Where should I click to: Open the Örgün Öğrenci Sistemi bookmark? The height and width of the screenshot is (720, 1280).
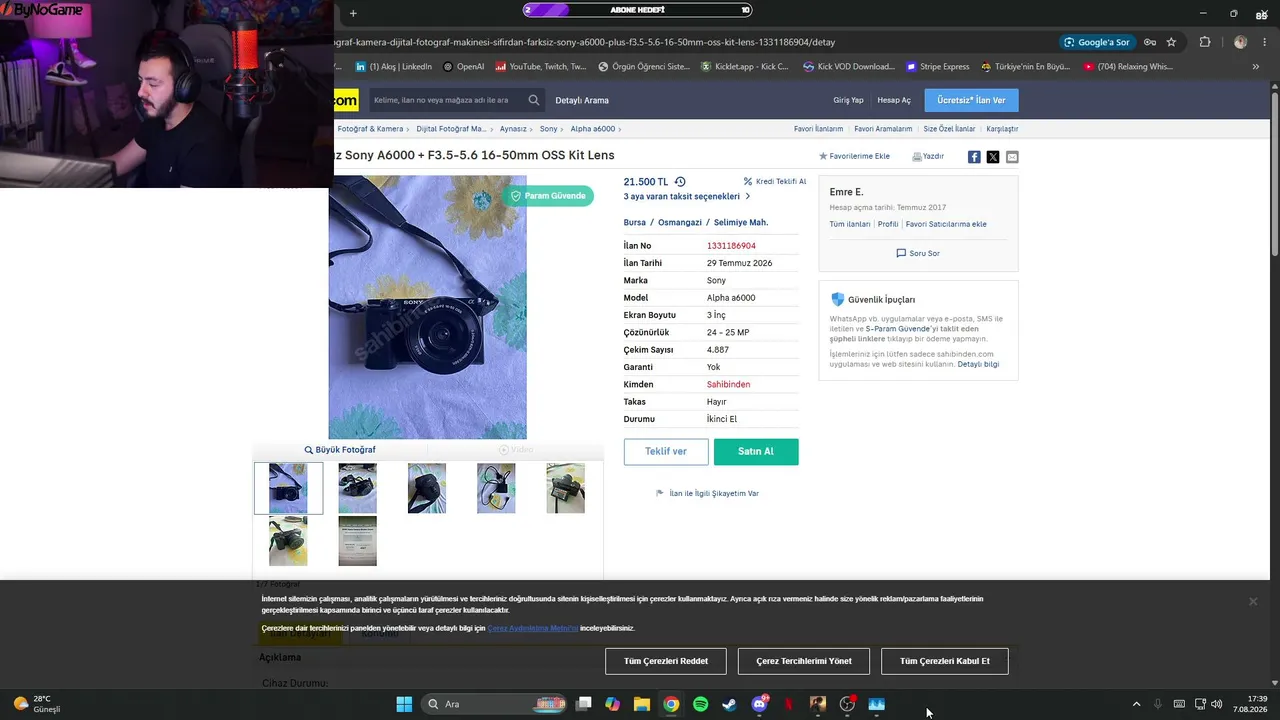click(x=644, y=67)
